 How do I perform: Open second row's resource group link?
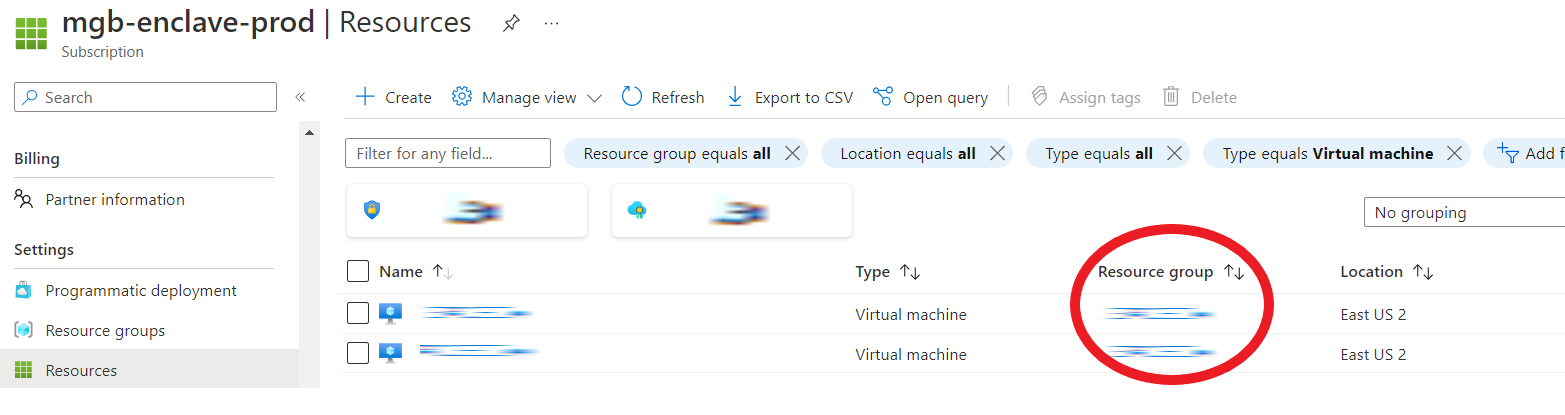(x=1158, y=352)
